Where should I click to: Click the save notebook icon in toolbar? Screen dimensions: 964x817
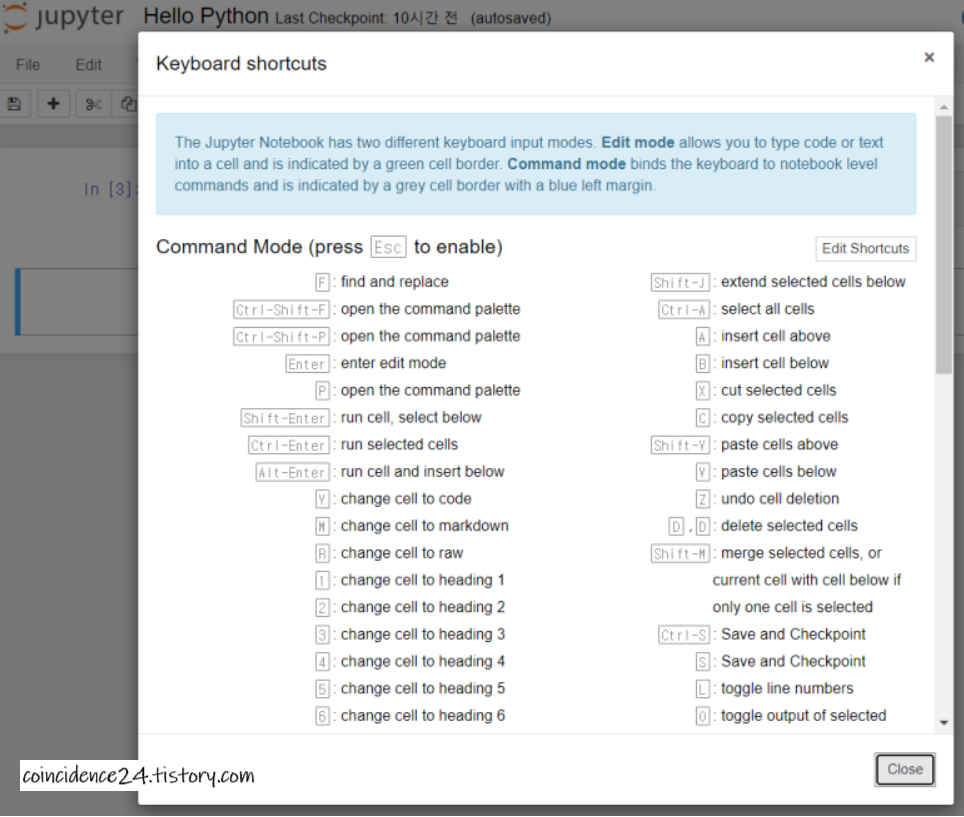pos(14,104)
